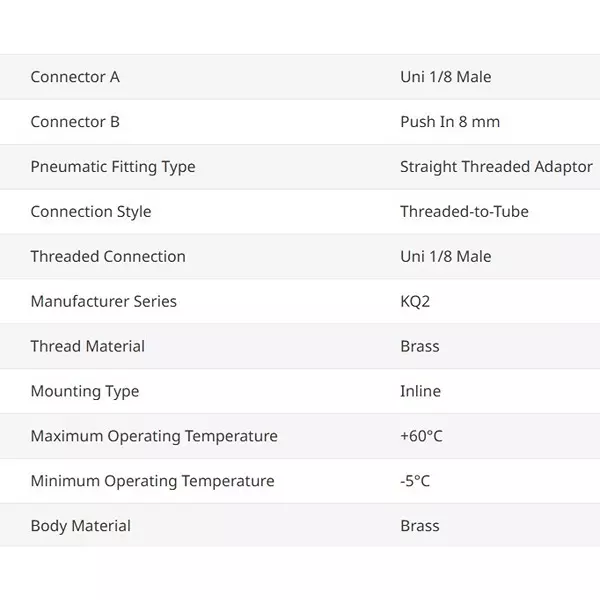Viewport: 600px width, 600px height.
Task: Select the "KQ2" series value
Action: coord(414,302)
